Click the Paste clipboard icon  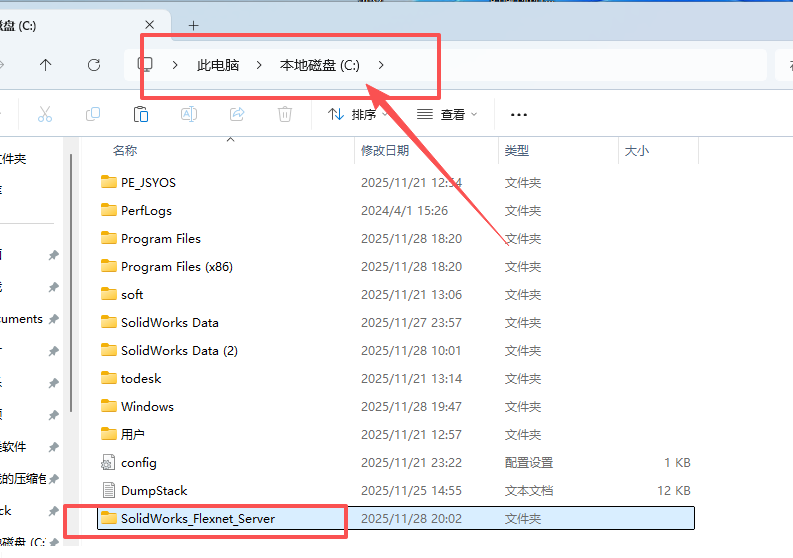click(x=141, y=114)
